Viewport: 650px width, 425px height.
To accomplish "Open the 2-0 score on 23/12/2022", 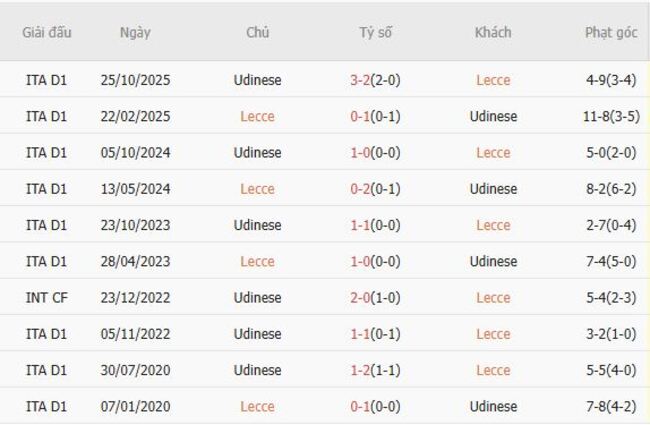I will point(361,298).
